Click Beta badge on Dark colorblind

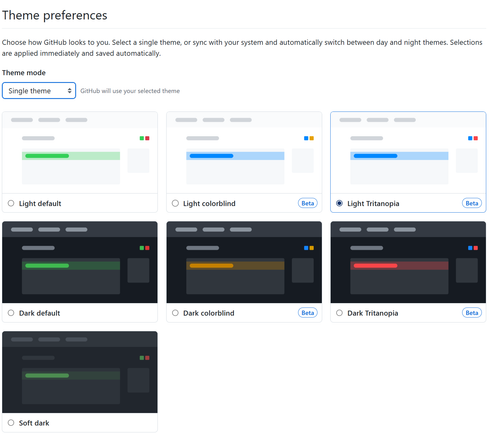pos(308,313)
